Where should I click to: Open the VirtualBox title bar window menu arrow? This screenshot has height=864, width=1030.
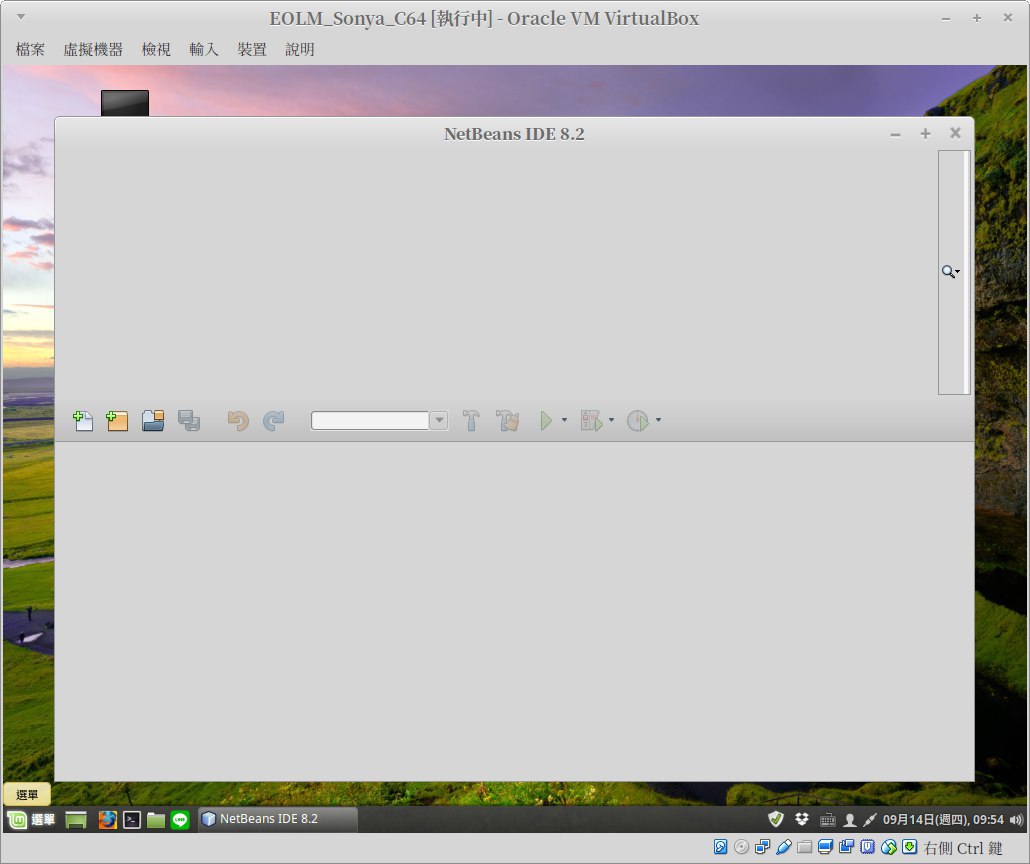20,16
